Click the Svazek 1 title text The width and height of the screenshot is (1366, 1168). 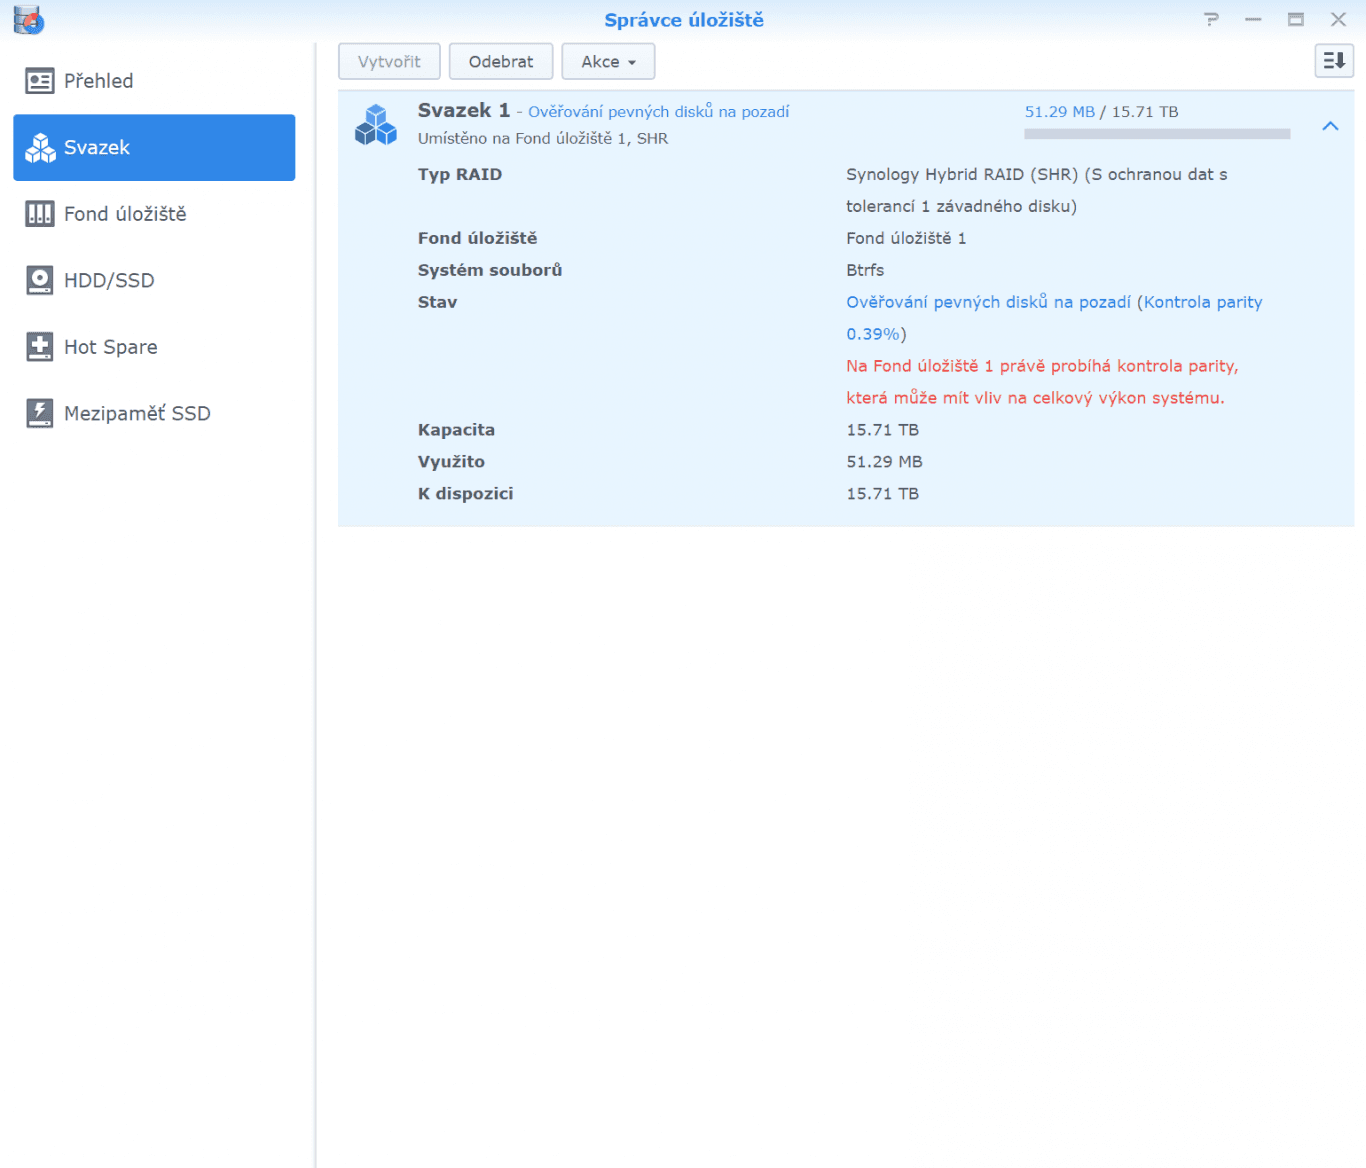pos(464,110)
